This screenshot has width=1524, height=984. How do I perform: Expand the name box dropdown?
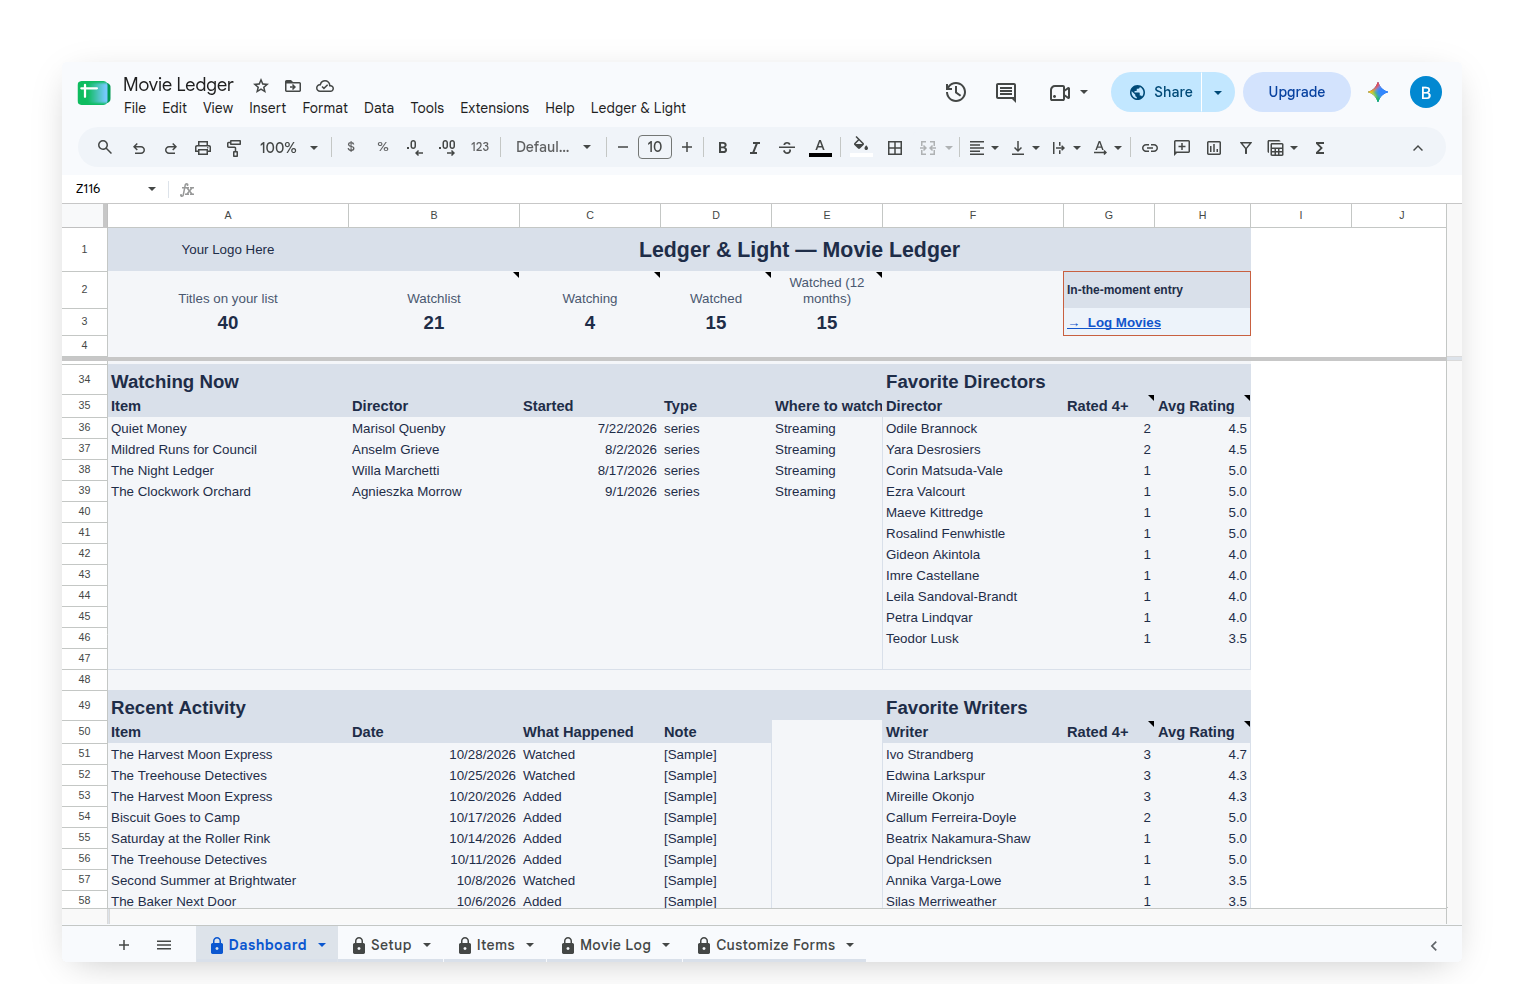(x=152, y=189)
